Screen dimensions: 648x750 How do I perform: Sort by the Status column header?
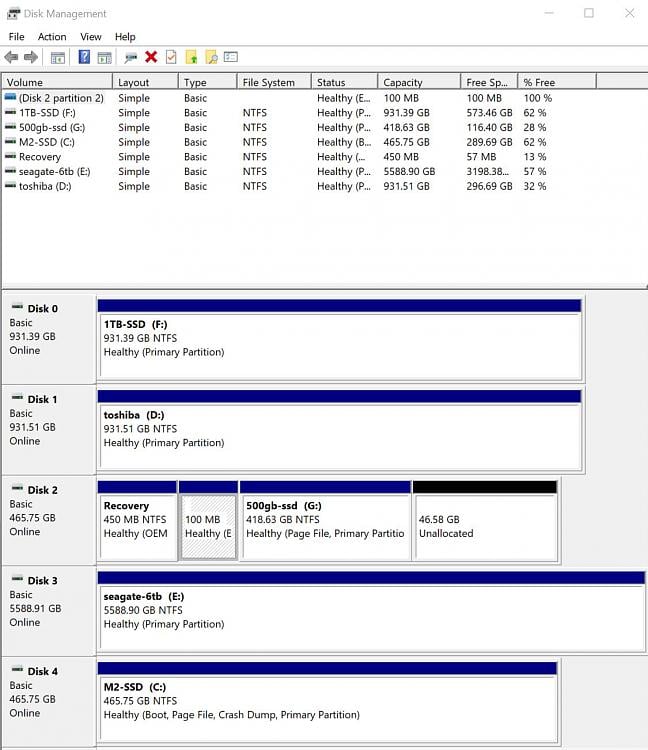pos(344,82)
